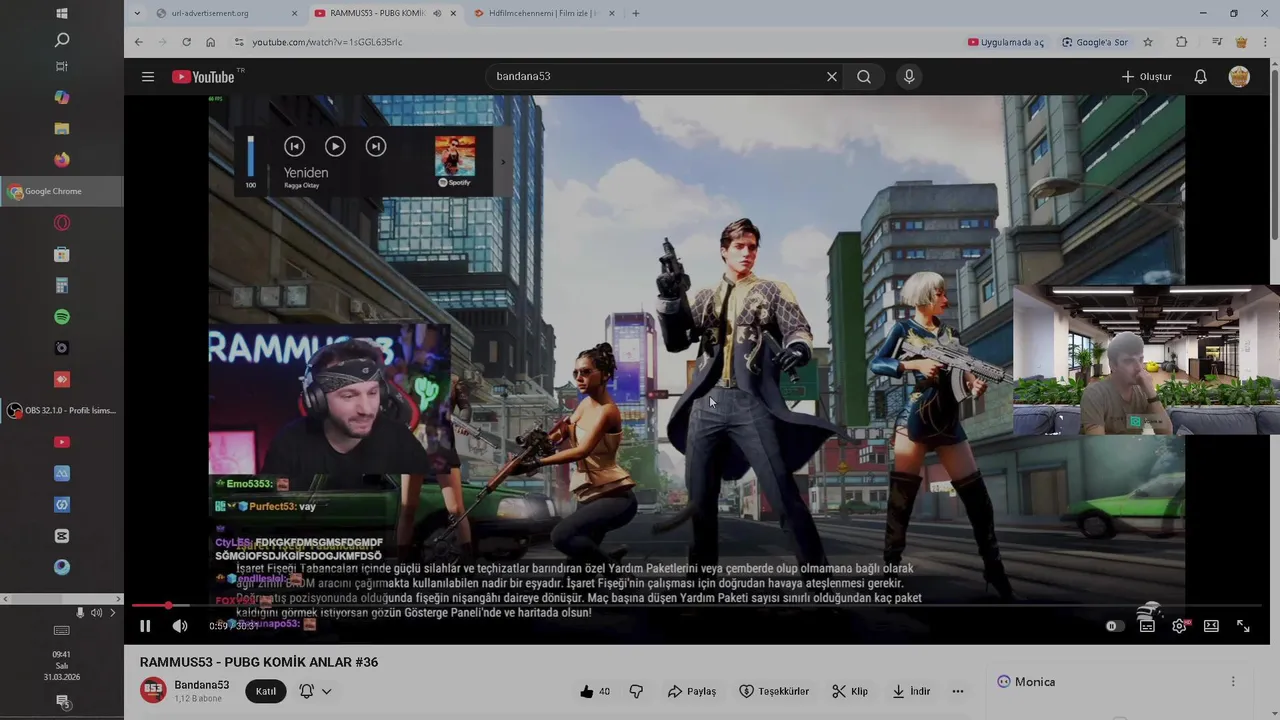Pause the YouTube video
This screenshot has height=720, width=1280.
tap(145, 626)
